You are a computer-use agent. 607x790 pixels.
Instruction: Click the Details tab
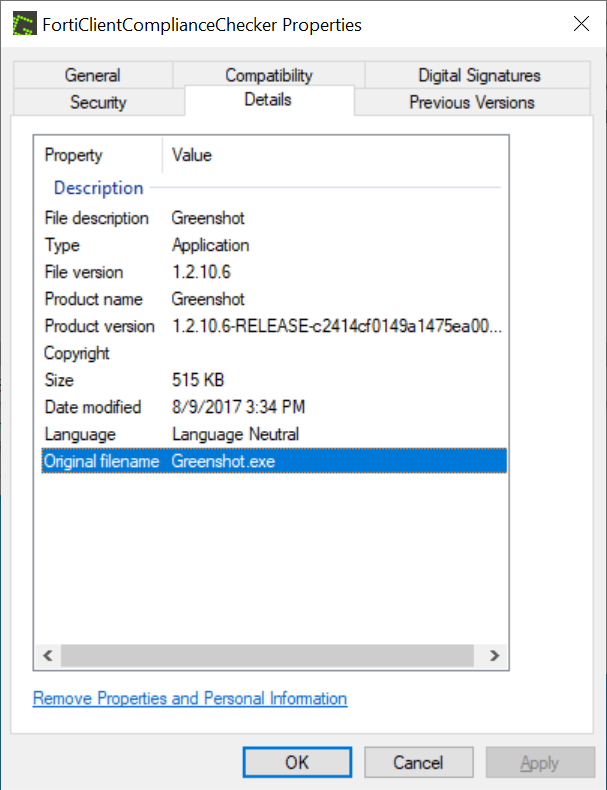[268, 100]
